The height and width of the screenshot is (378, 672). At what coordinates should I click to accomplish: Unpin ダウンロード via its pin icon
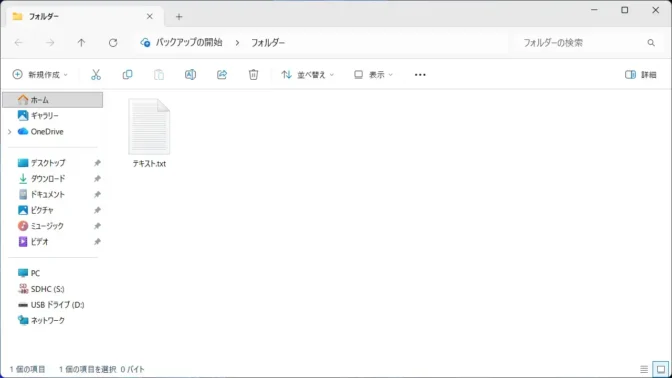click(97, 179)
